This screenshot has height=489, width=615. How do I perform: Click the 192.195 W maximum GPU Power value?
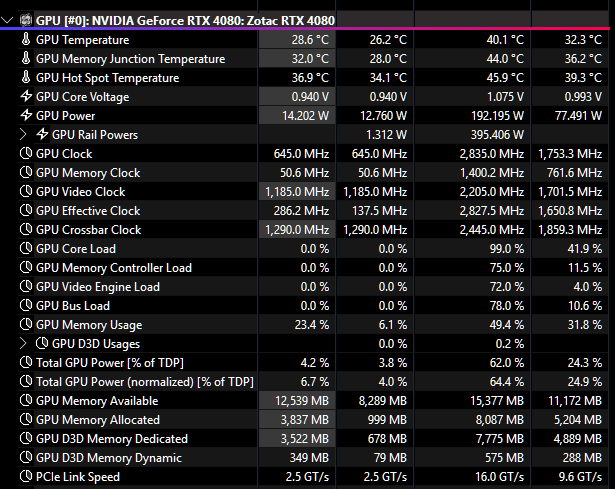click(497, 116)
